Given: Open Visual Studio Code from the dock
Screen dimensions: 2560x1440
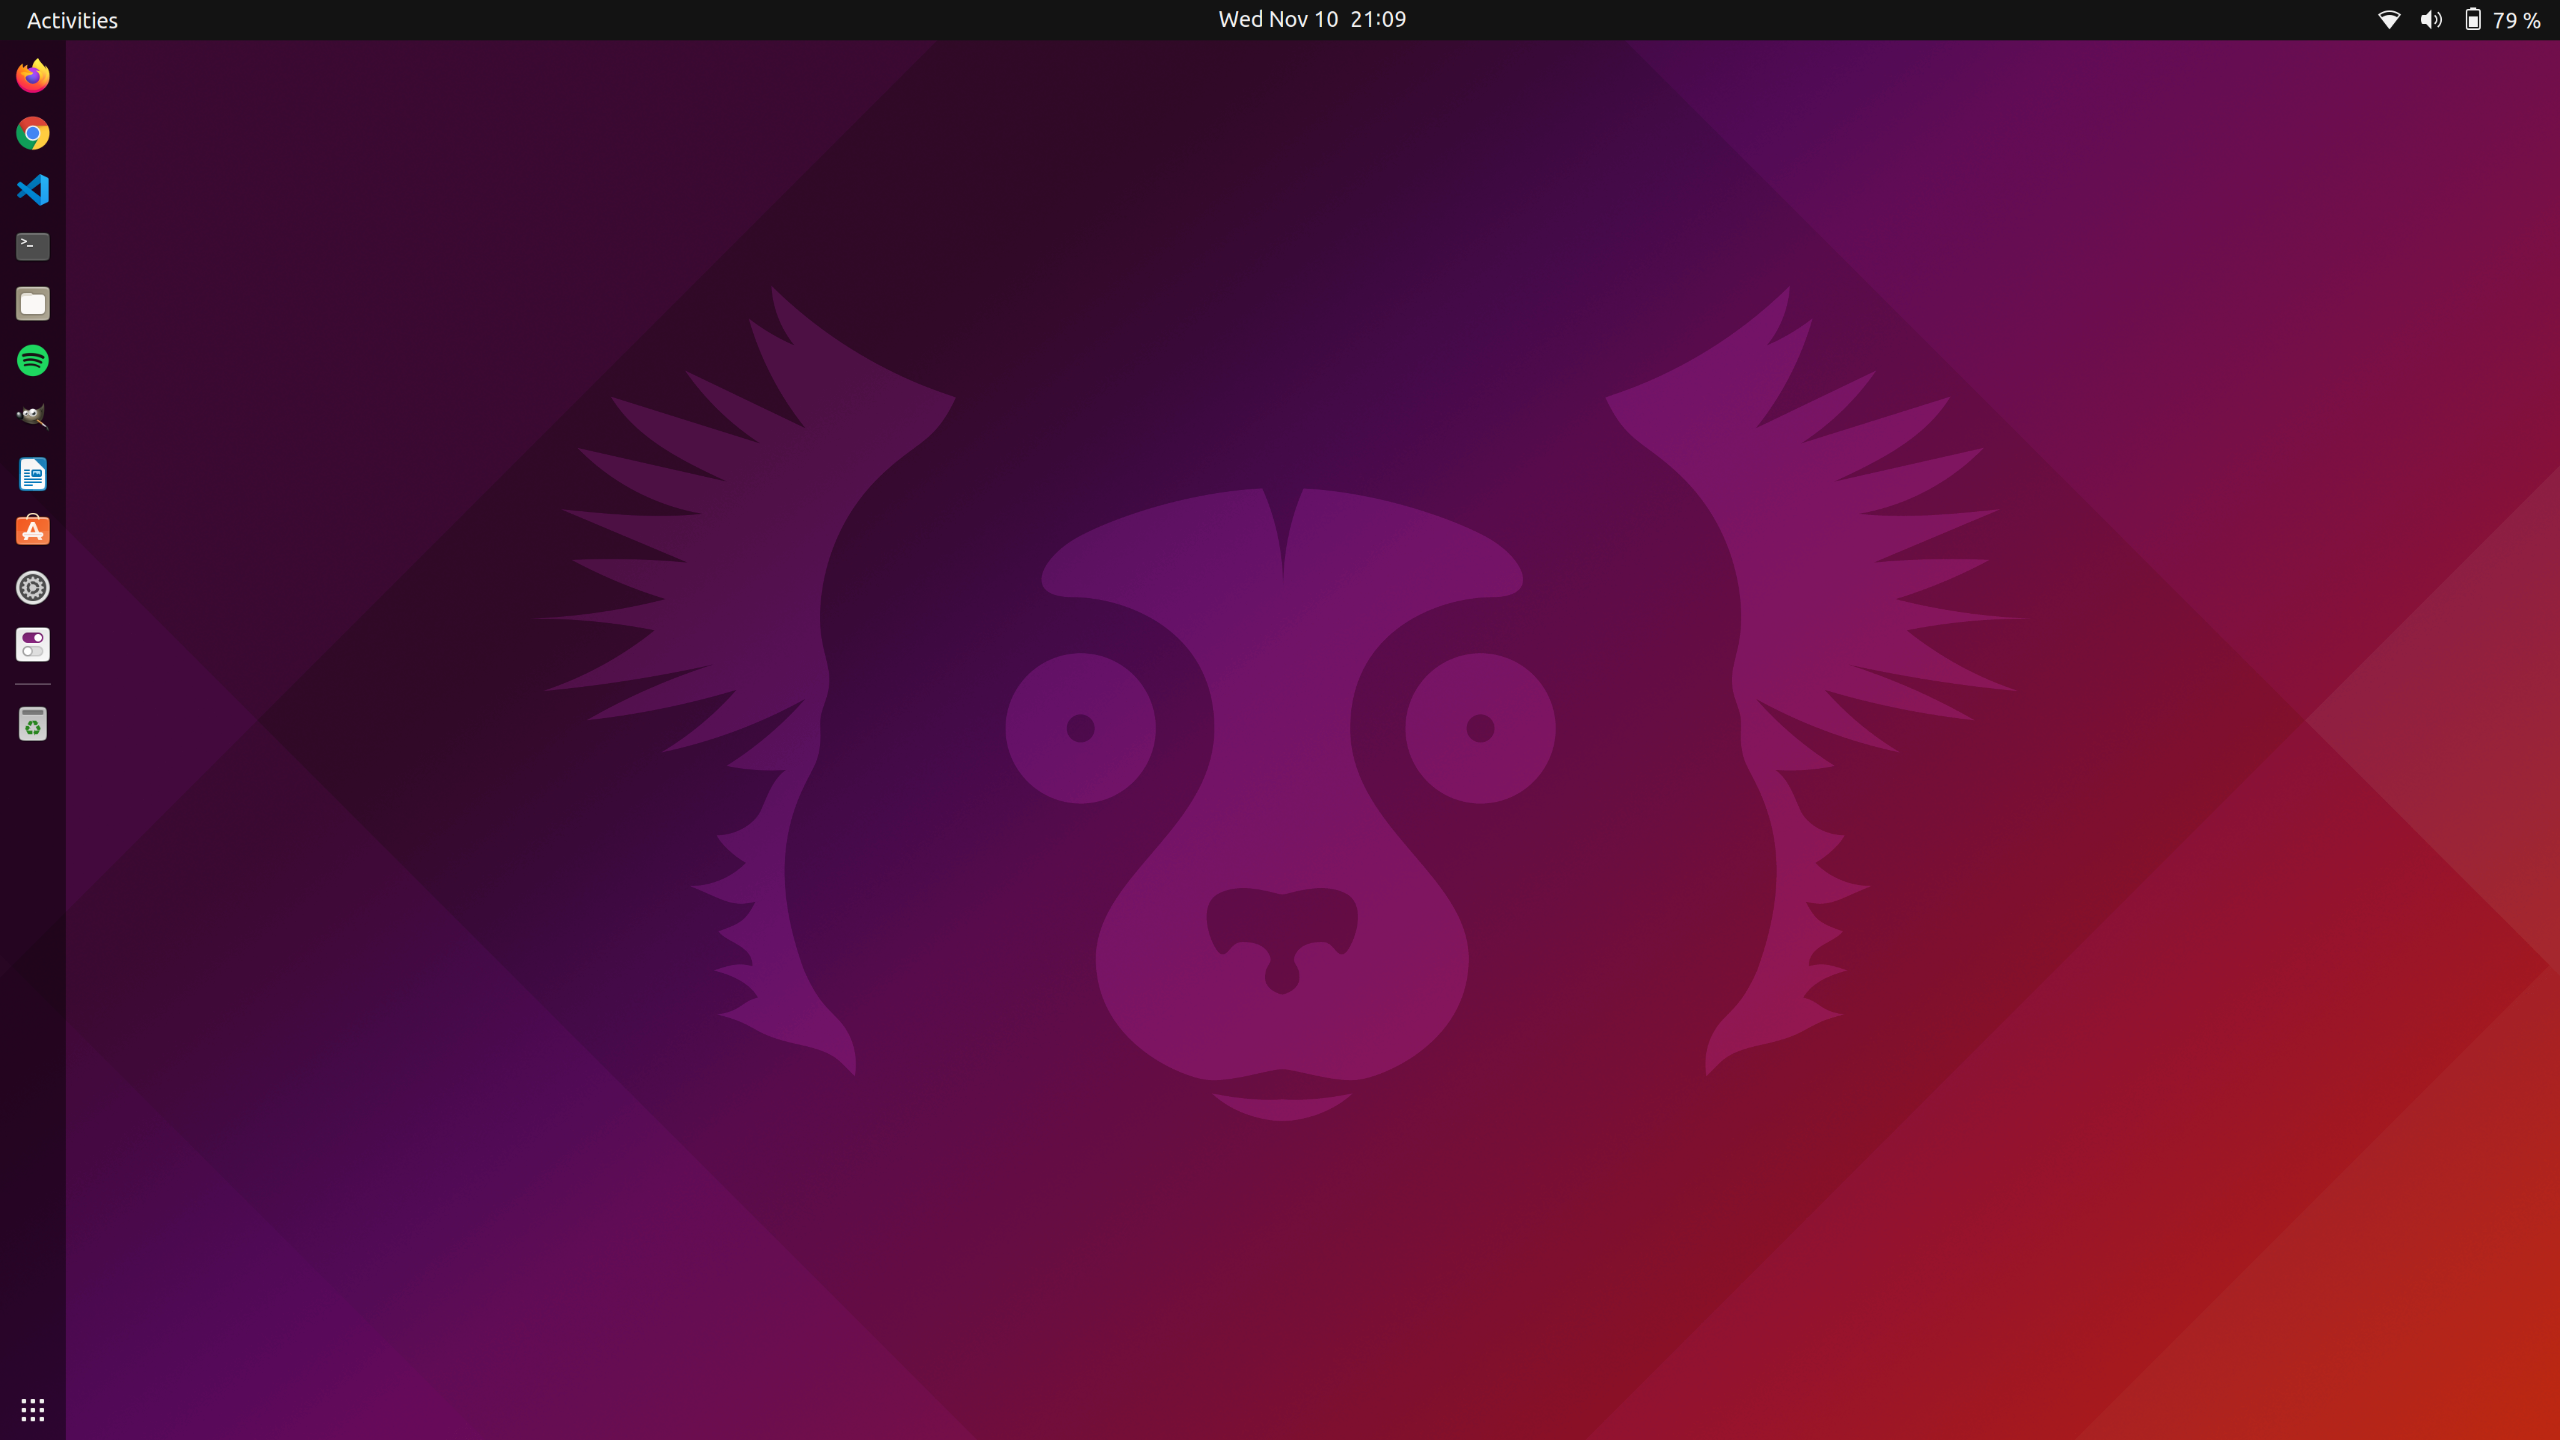Looking at the screenshot, I should pyautogui.click(x=33, y=190).
